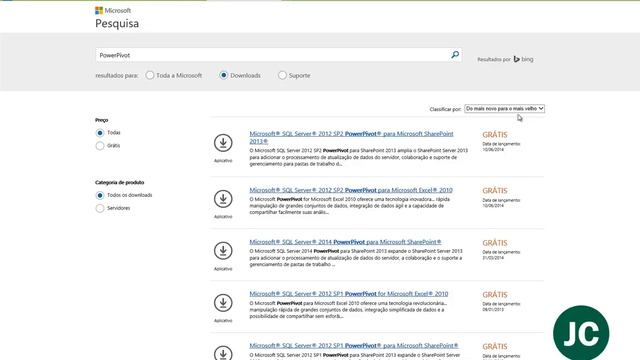This screenshot has height=360, width=640.
Task: Select the Toda a Microsoft radio option
Action: [150, 76]
